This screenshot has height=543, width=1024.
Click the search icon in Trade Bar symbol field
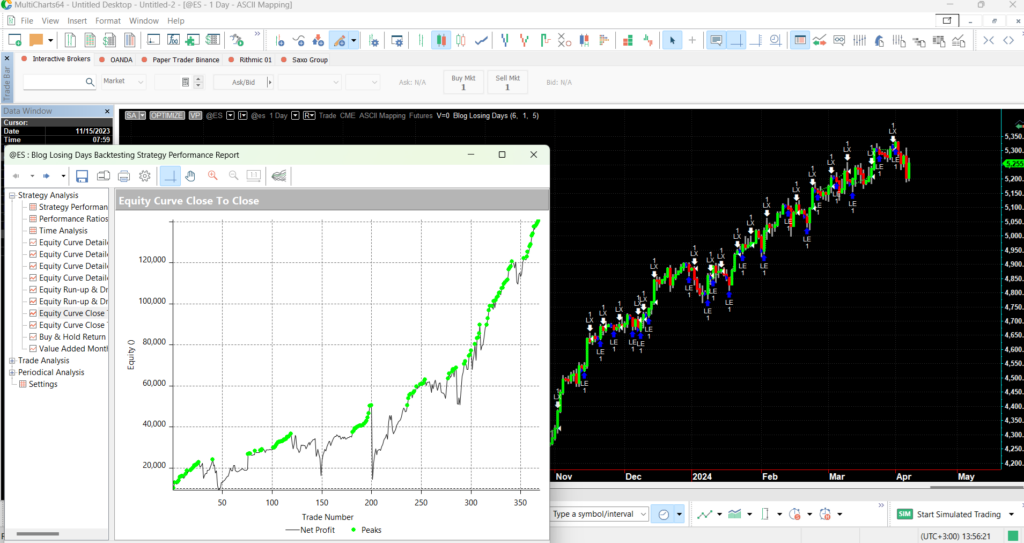pyautogui.click(x=88, y=82)
